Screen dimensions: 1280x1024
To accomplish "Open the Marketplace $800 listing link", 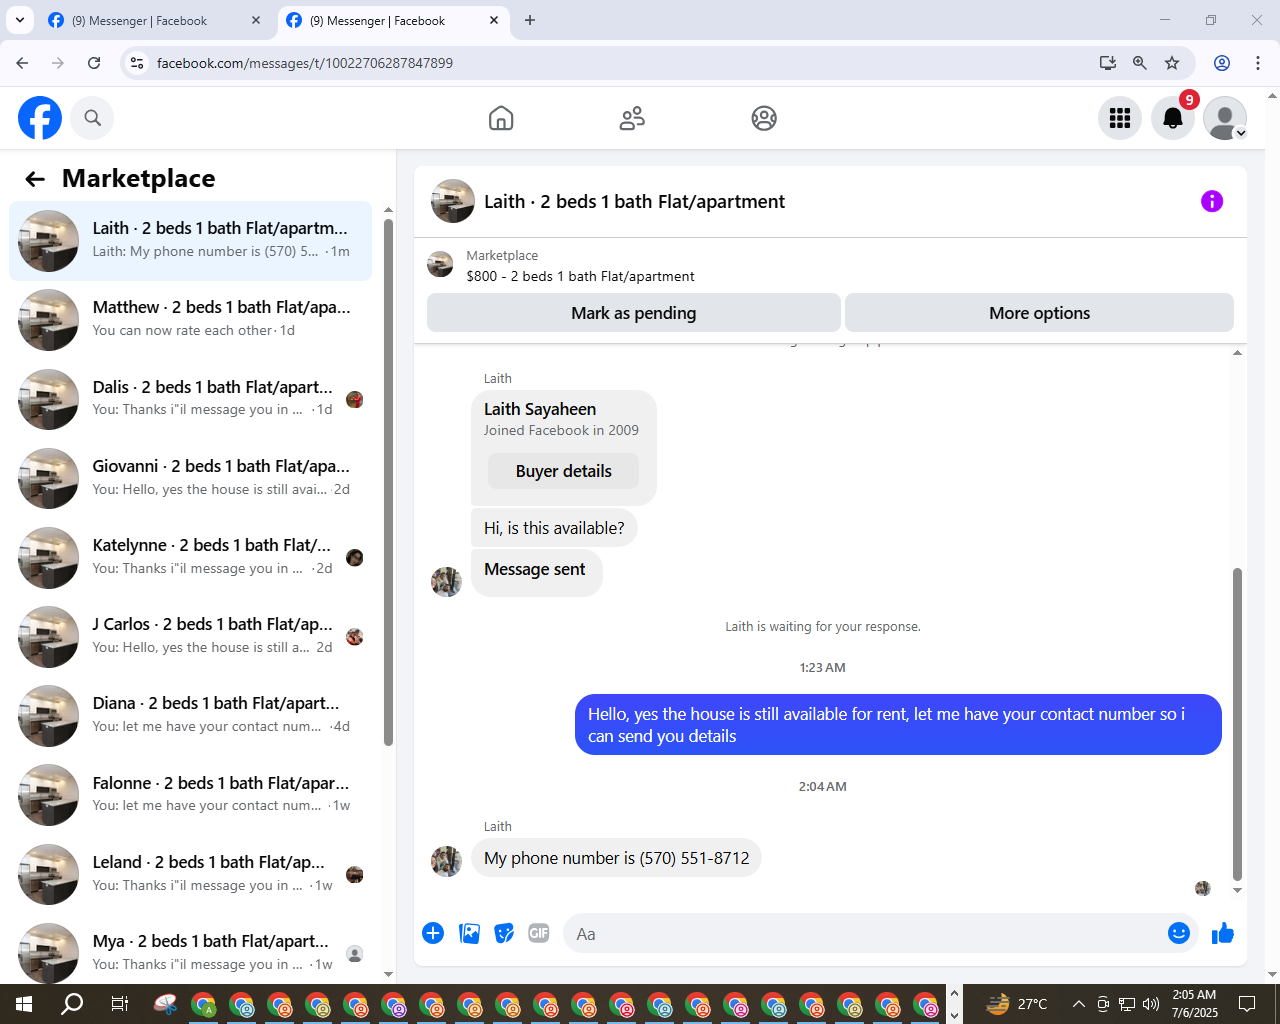I will [580, 276].
